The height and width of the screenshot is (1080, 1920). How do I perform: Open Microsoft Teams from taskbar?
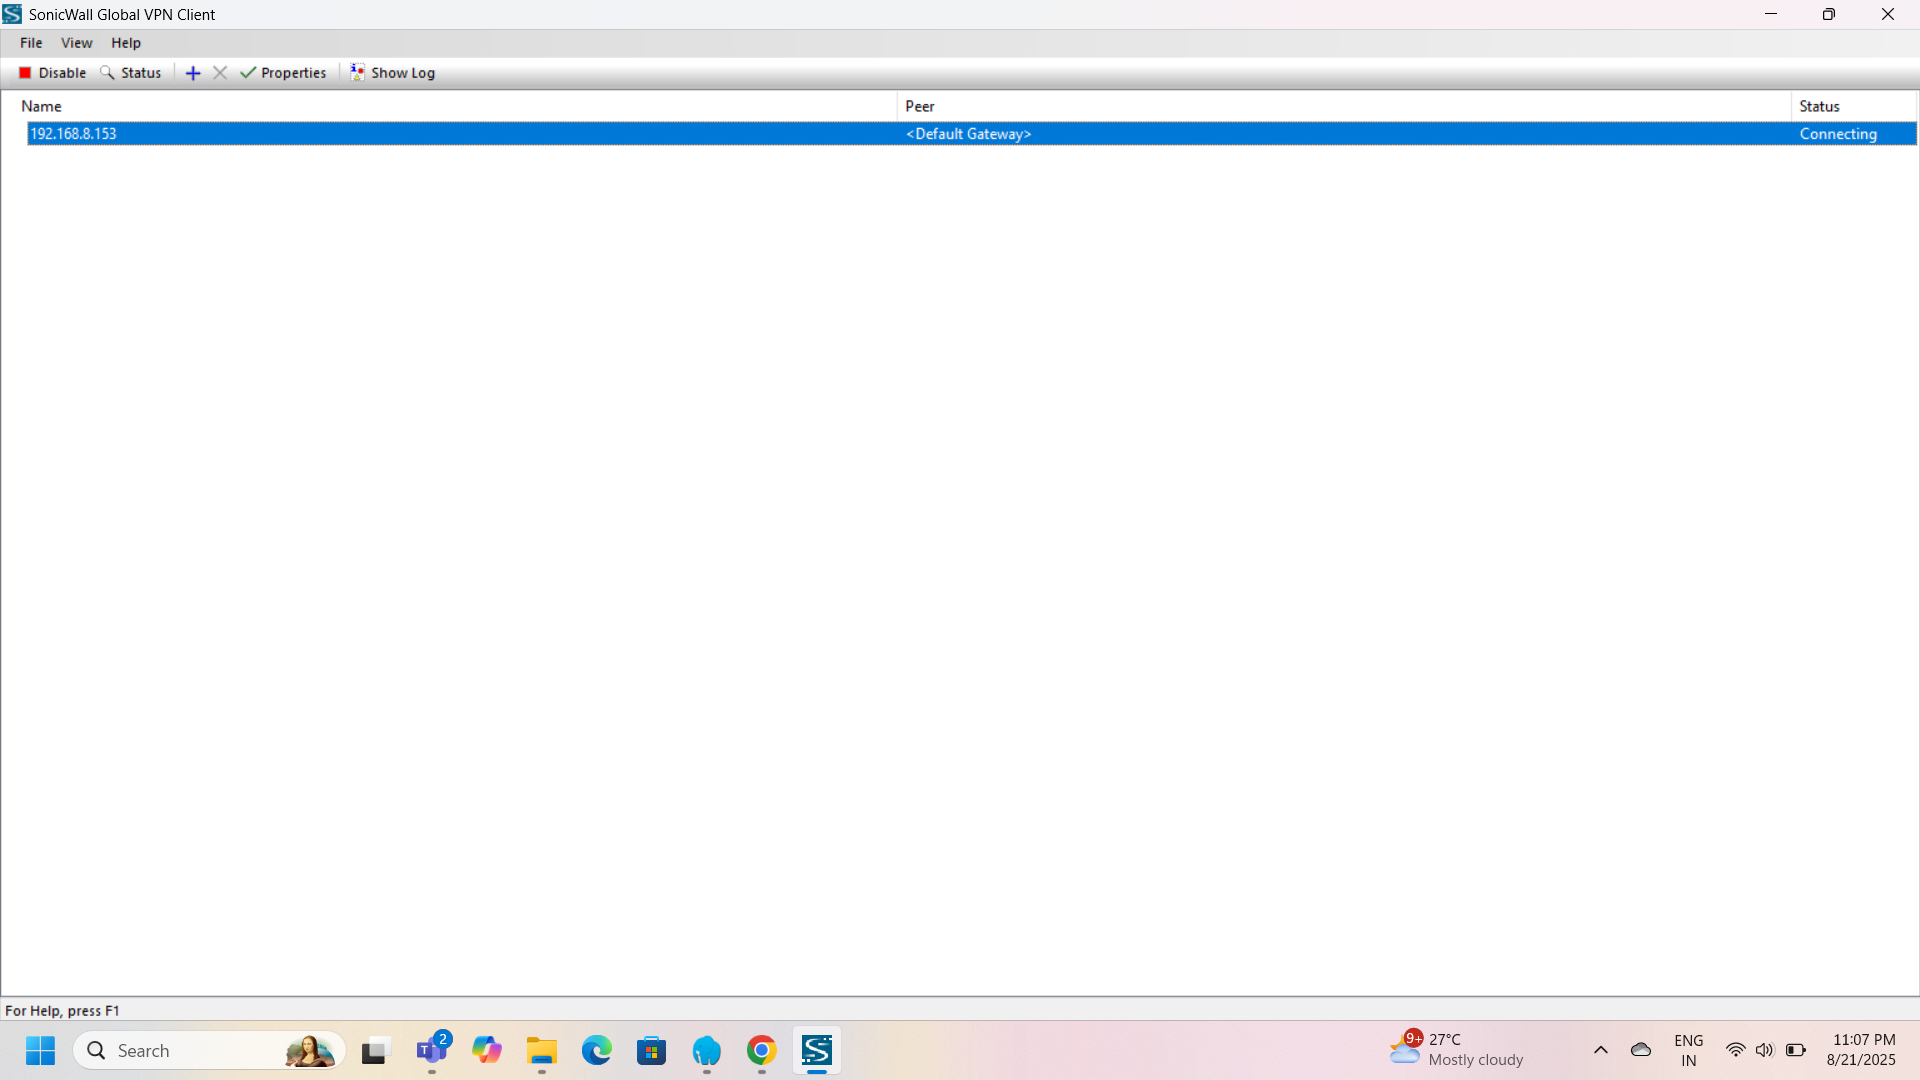(432, 1051)
